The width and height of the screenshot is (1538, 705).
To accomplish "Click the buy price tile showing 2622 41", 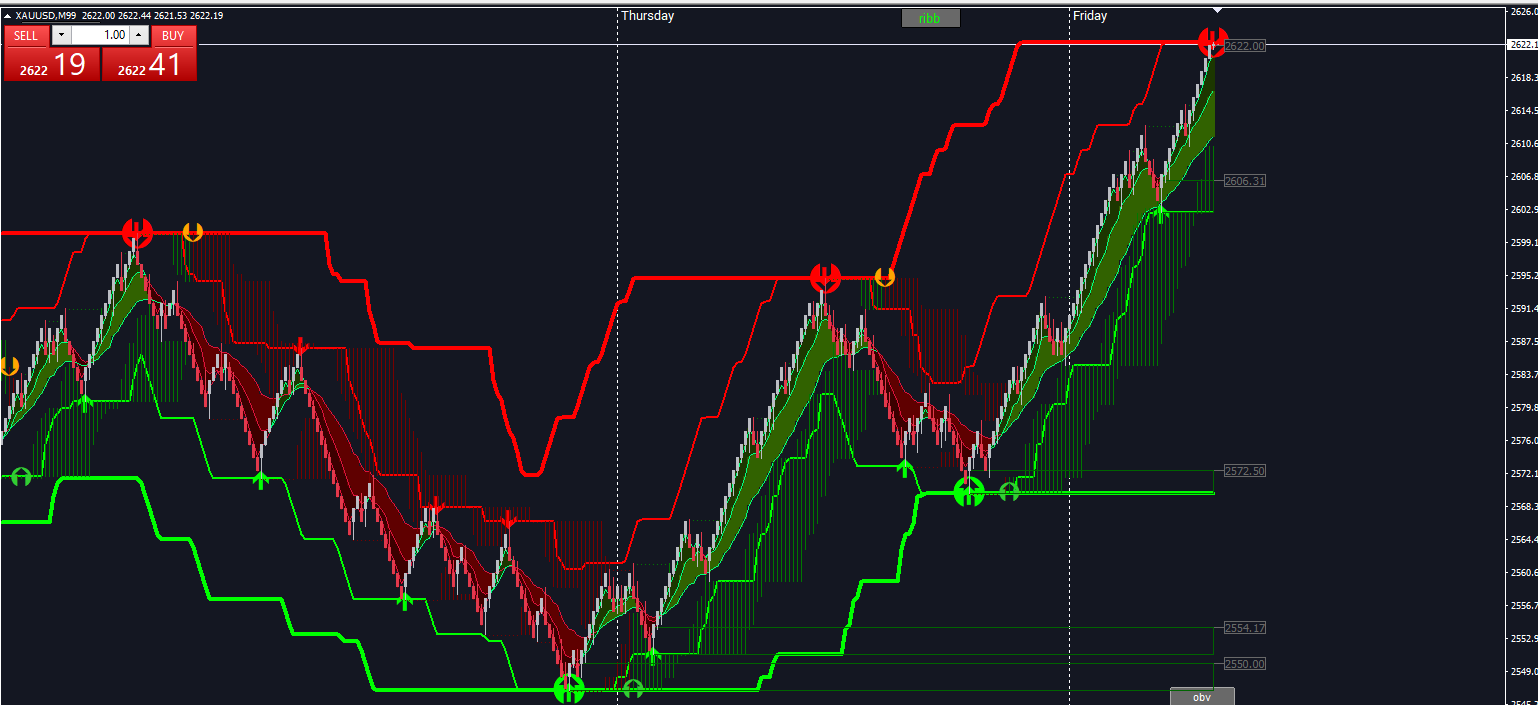I will pos(149,64).
